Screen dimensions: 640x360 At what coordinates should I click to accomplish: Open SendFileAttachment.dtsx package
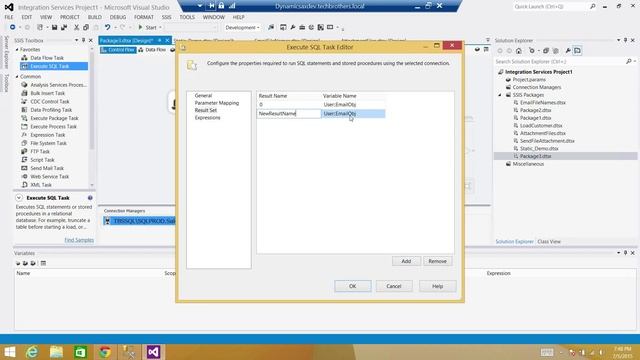click(x=547, y=141)
